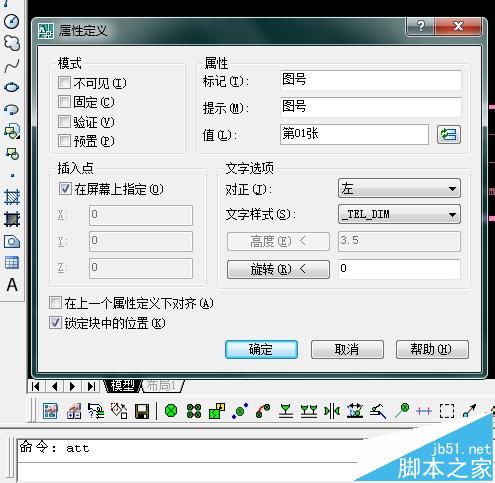
Task: Close the 属性定义 dialog with X
Action: (458, 26)
